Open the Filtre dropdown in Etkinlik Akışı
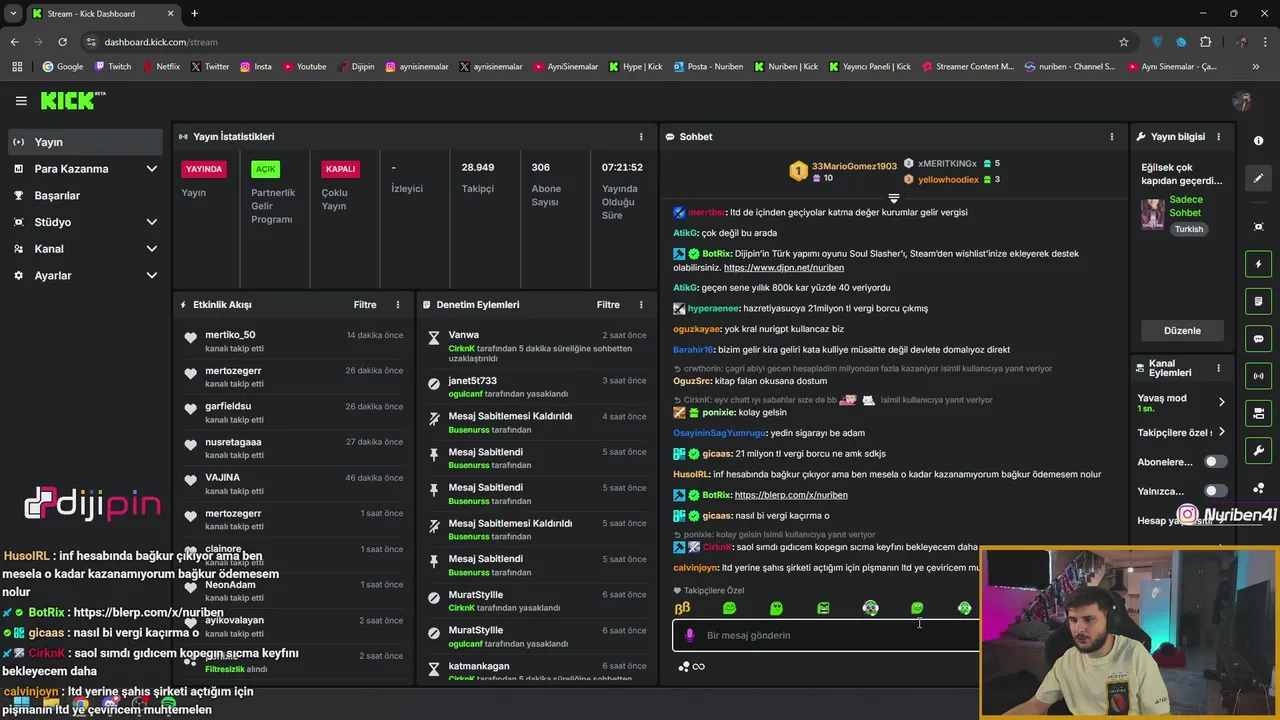This screenshot has width=1280, height=720. click(x=365, y=305)
